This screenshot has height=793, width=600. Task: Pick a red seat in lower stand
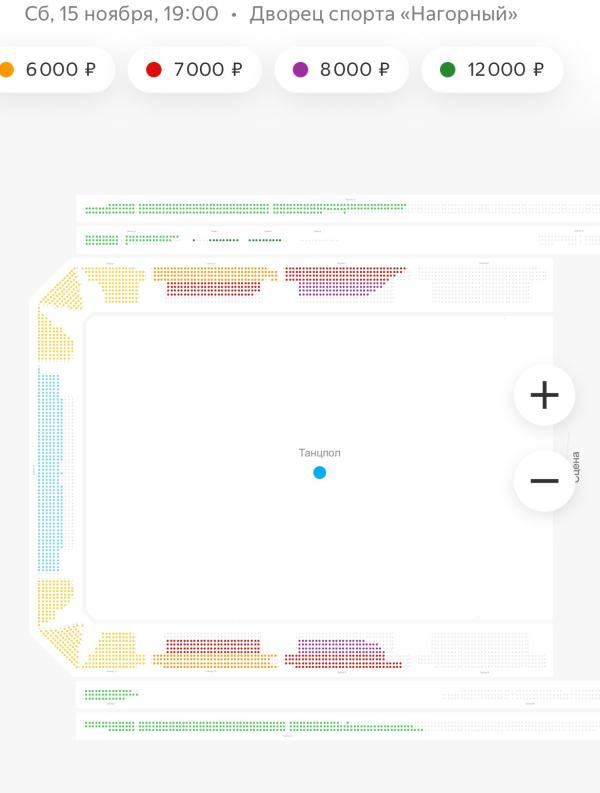pyautogui.click(x=212, y=646)
